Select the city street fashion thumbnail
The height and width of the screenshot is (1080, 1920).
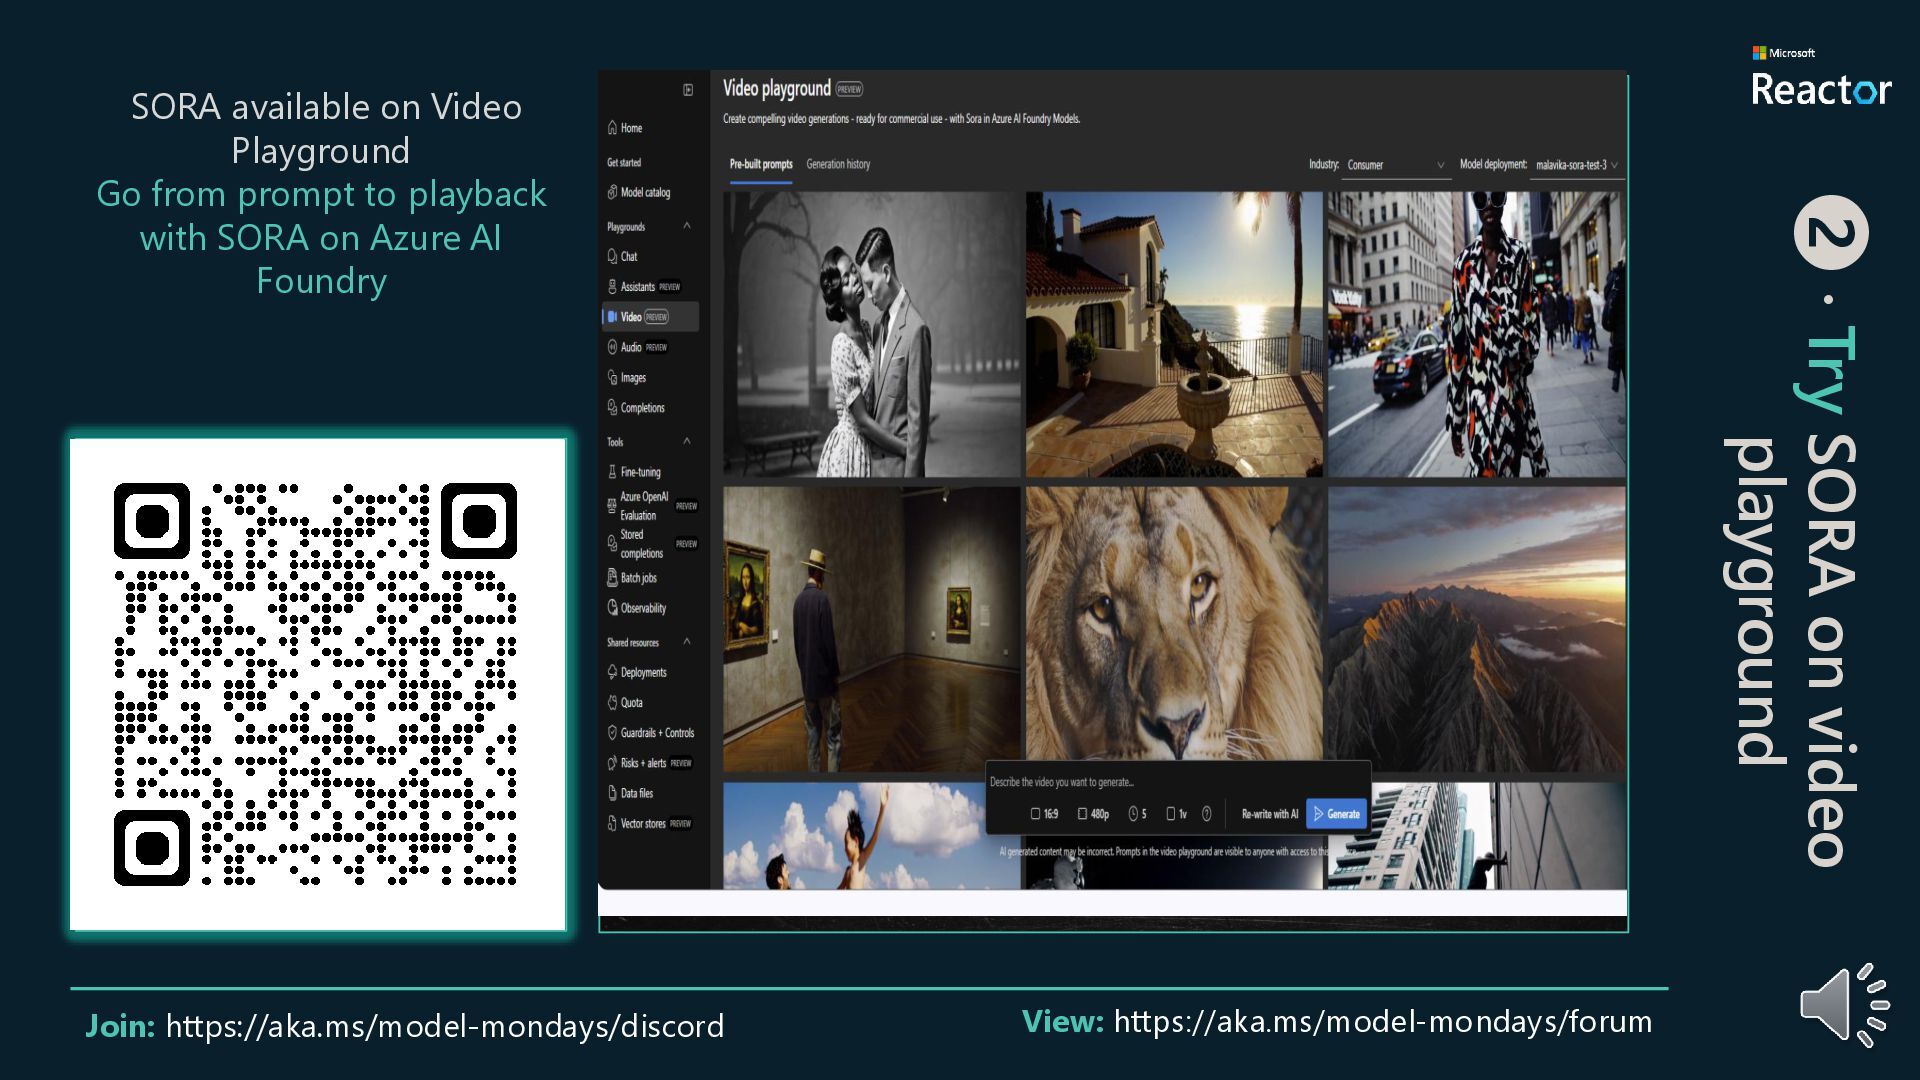point(1476,334)
